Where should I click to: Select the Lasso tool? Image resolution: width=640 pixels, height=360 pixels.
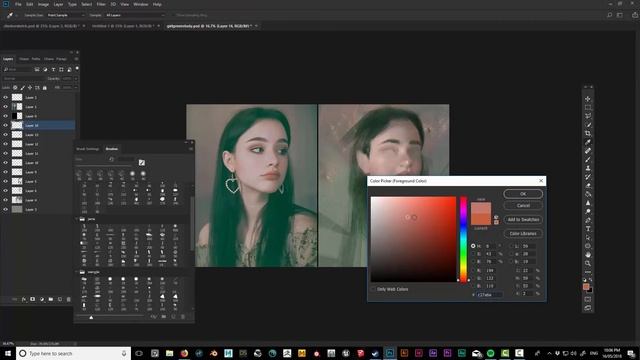(x=588, y=116)
